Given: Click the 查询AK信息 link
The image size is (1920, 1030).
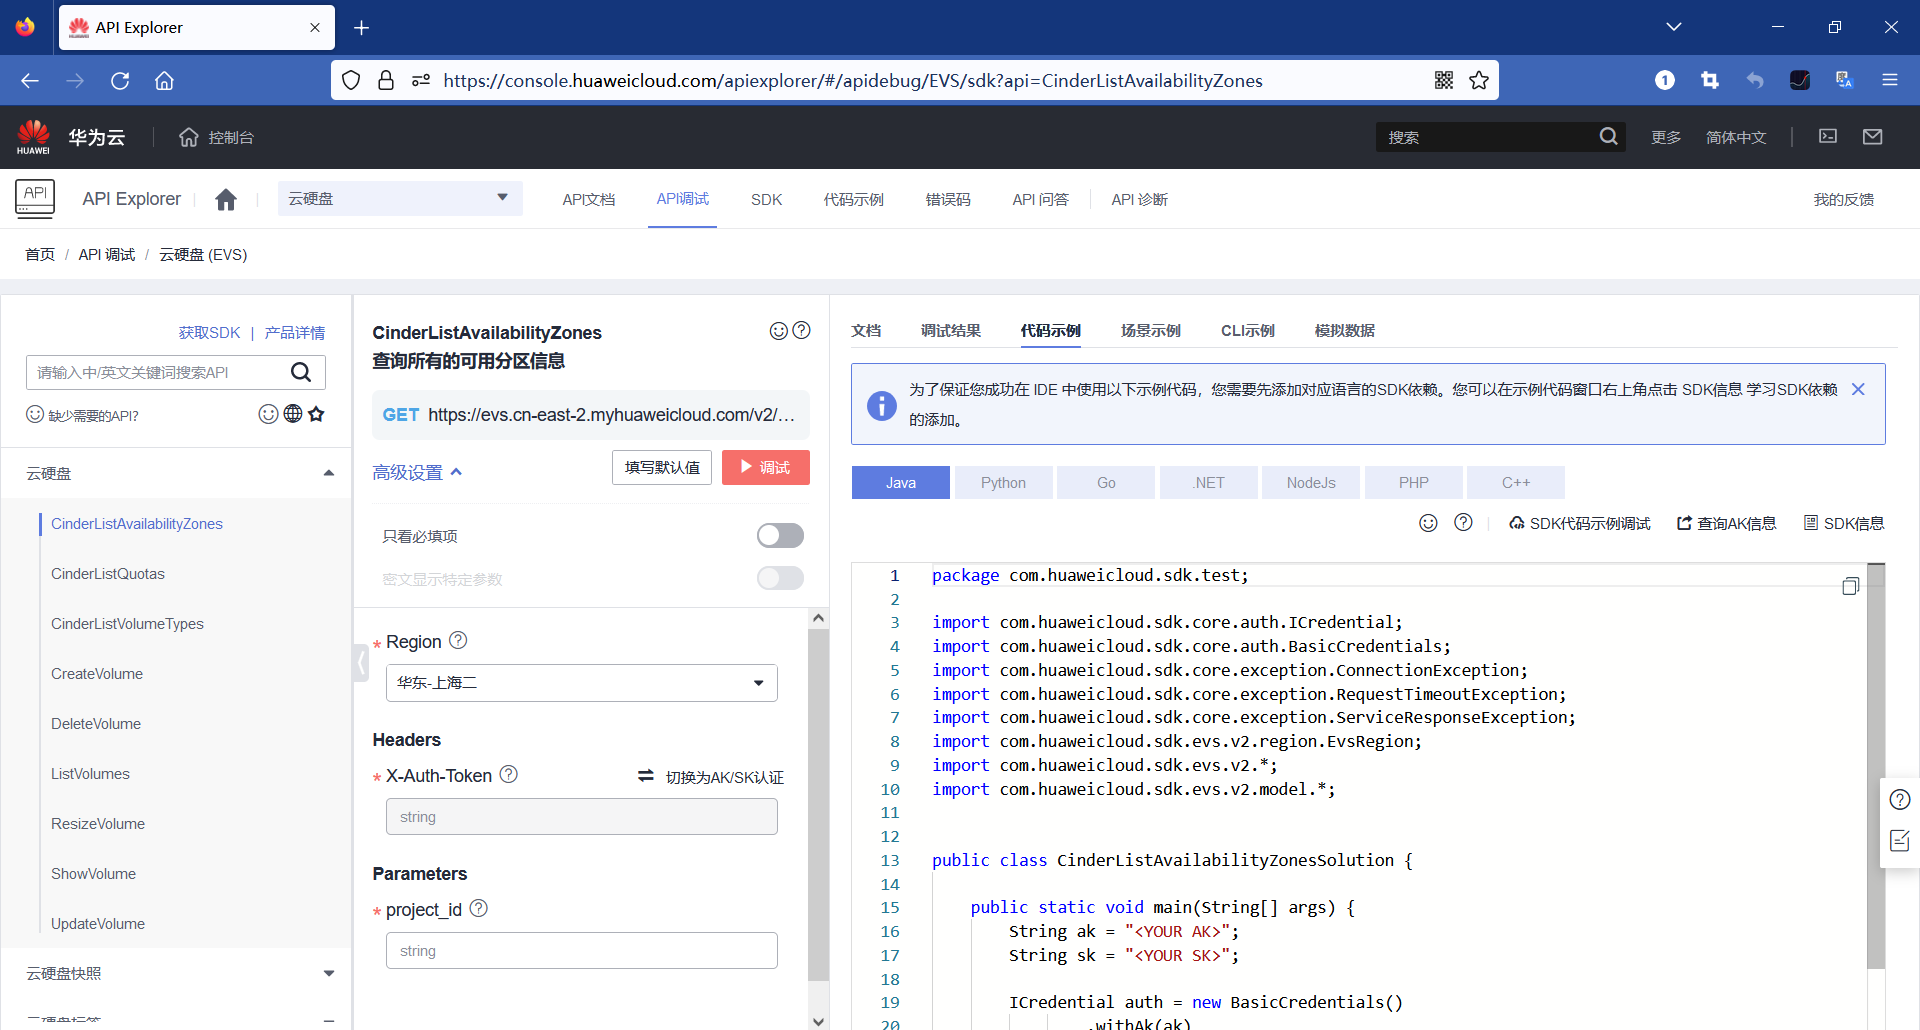Looking at the screenshot, I should point(1727,523).
